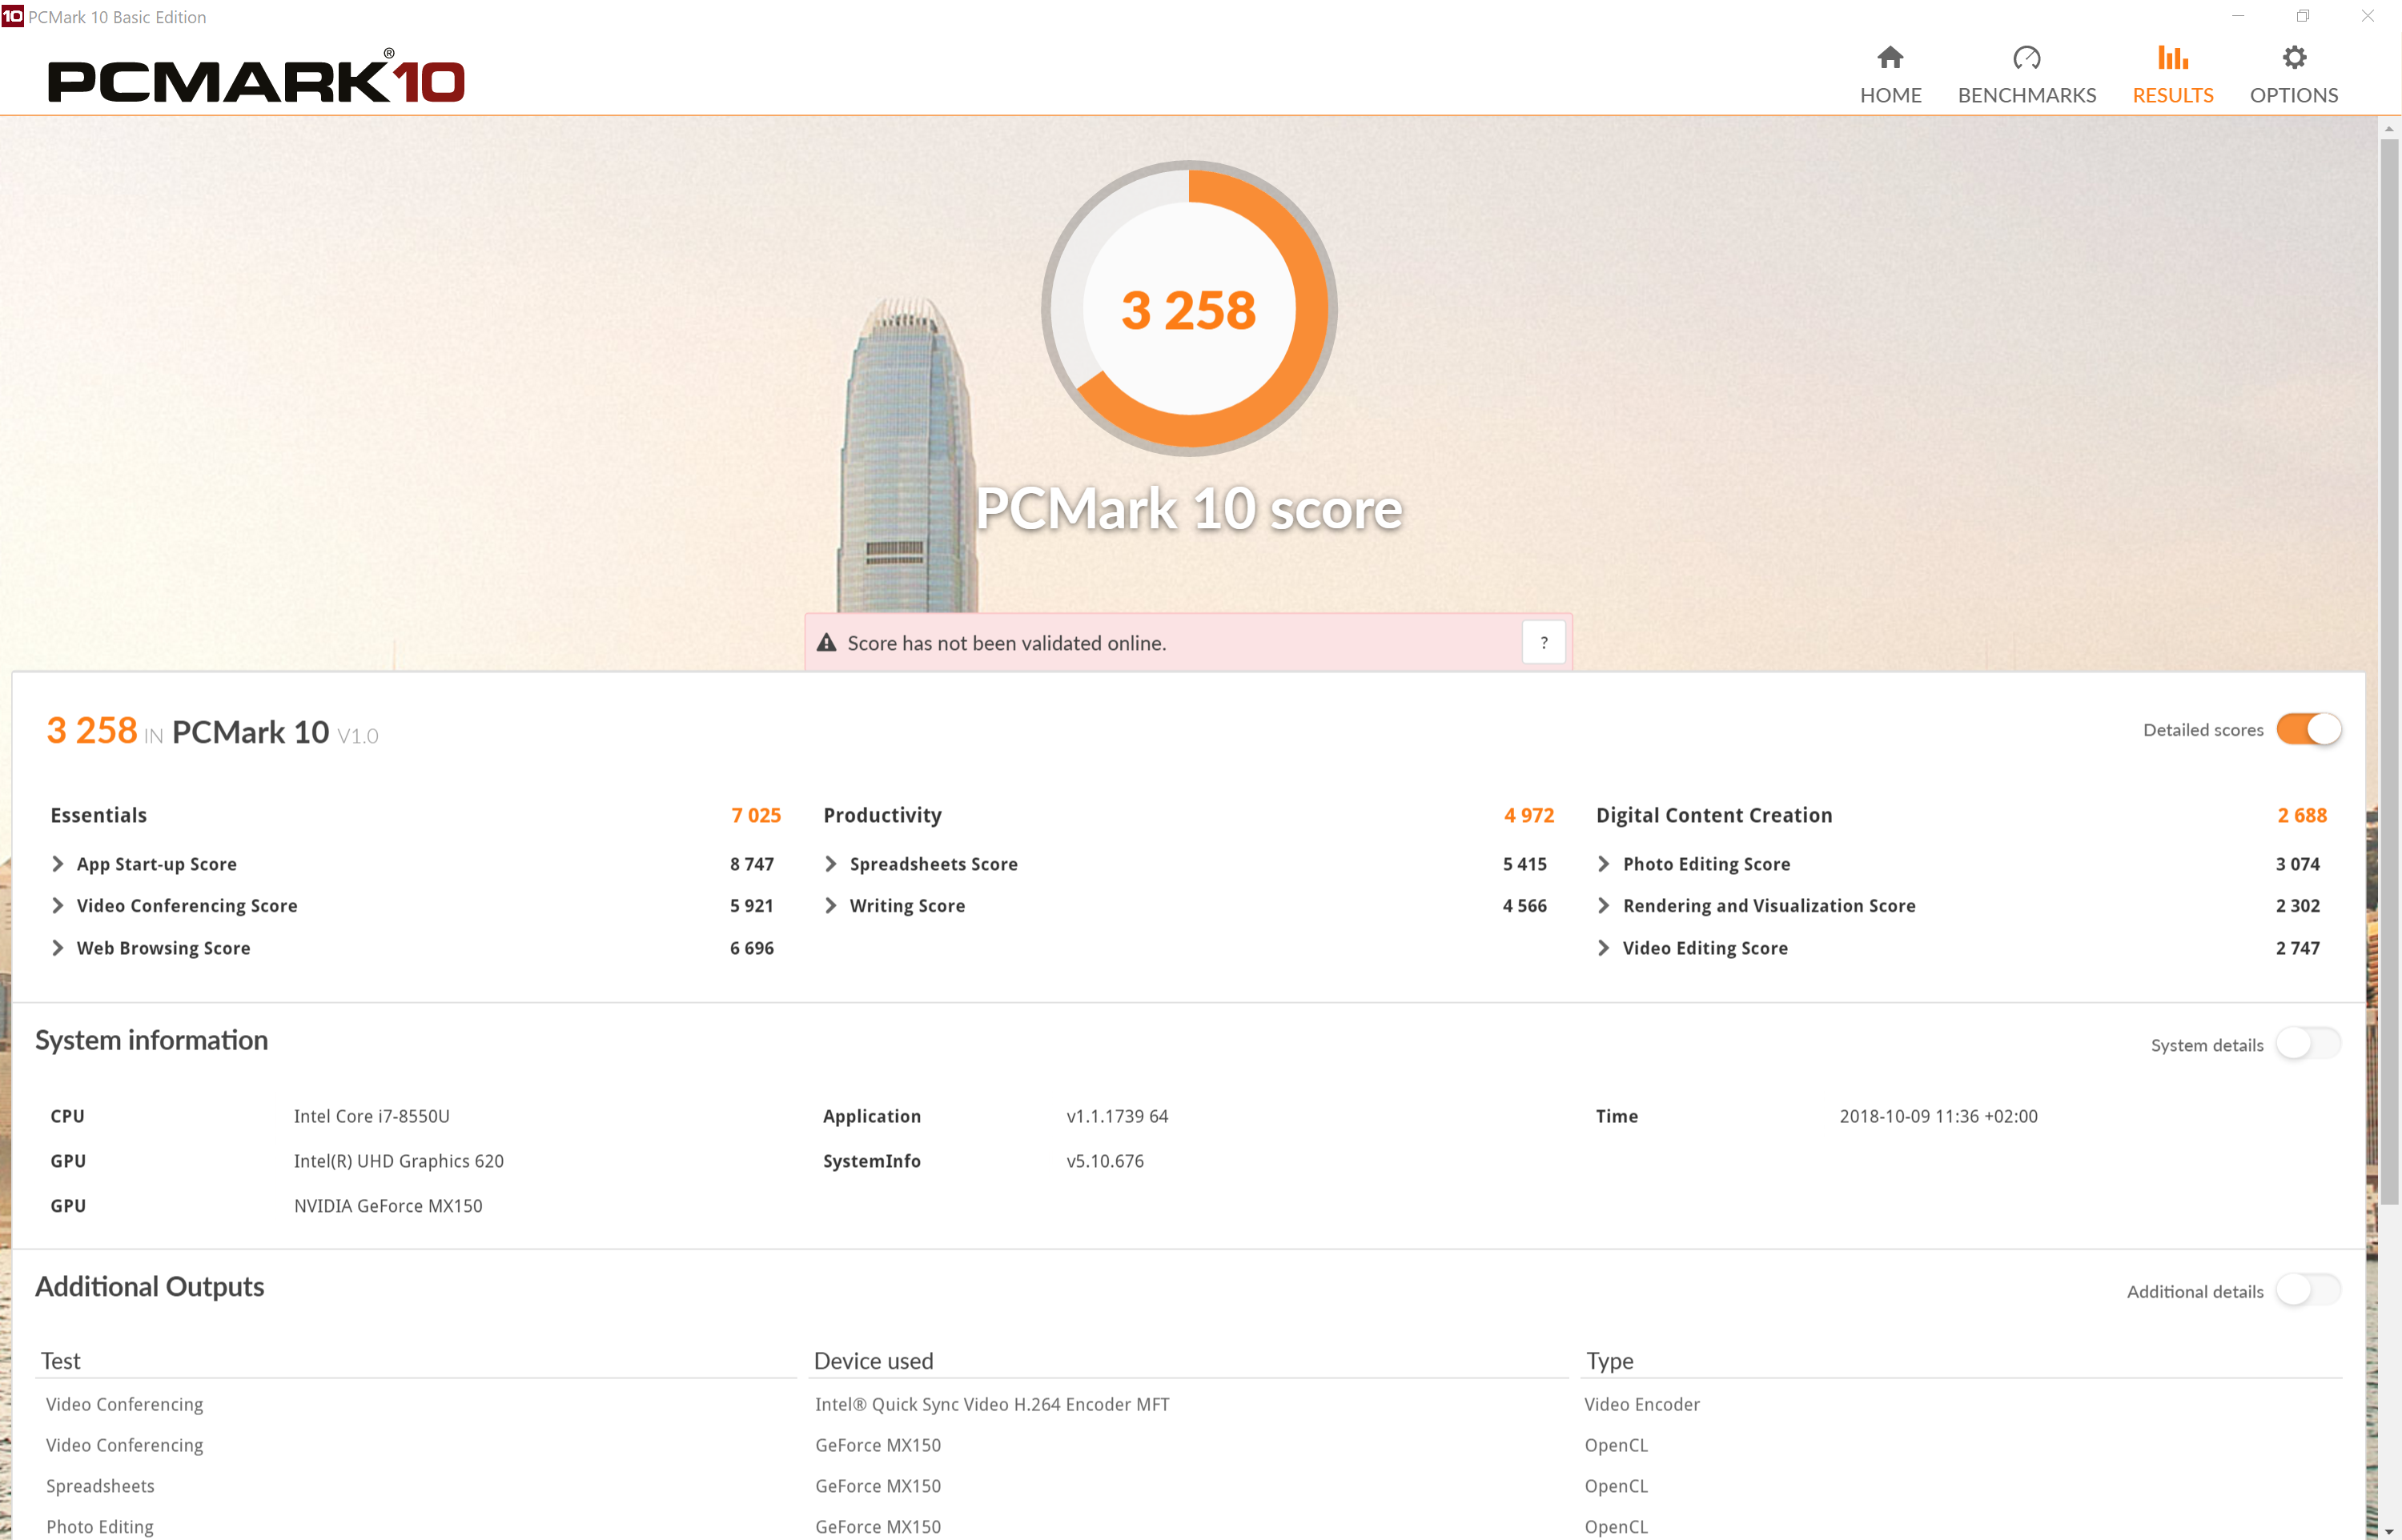Click the Video Encoder type cell
Screen dimensions: 2402x1540
(x=1642, y=1404)
